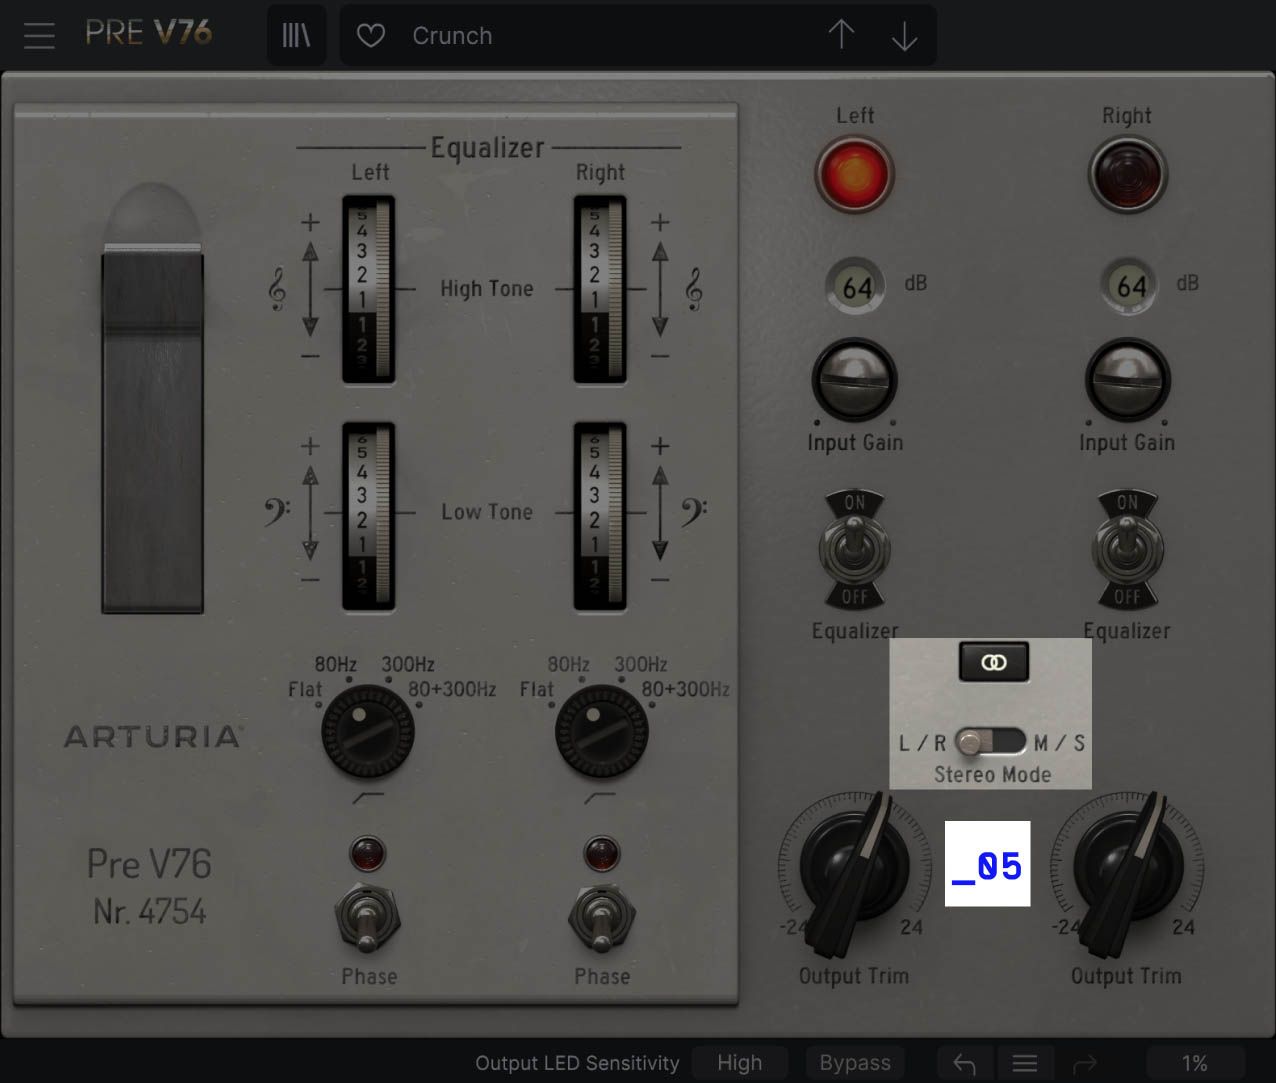The height and width of the screenshot is (1083, 1276).
Task: Click the Right 64 dB gain display
Action: (x=1130, y=287)
